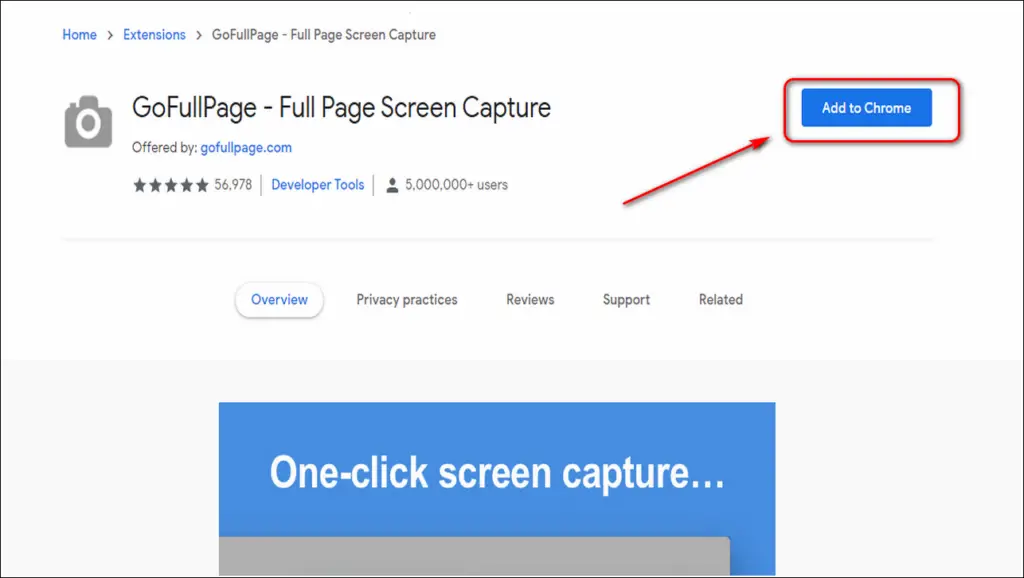Image resolution: width=1024 pixels, height=578 pixels.
Task: Click the 5,000,000+ users text
Action: 456,185
